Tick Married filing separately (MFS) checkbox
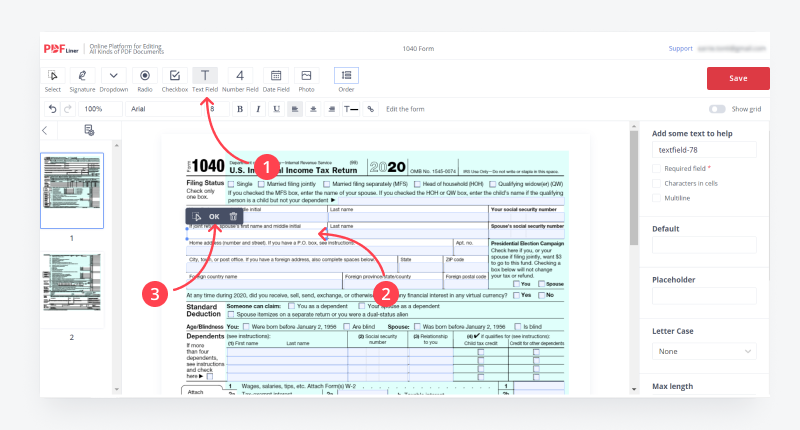The image size is (800, 430). 327,184
